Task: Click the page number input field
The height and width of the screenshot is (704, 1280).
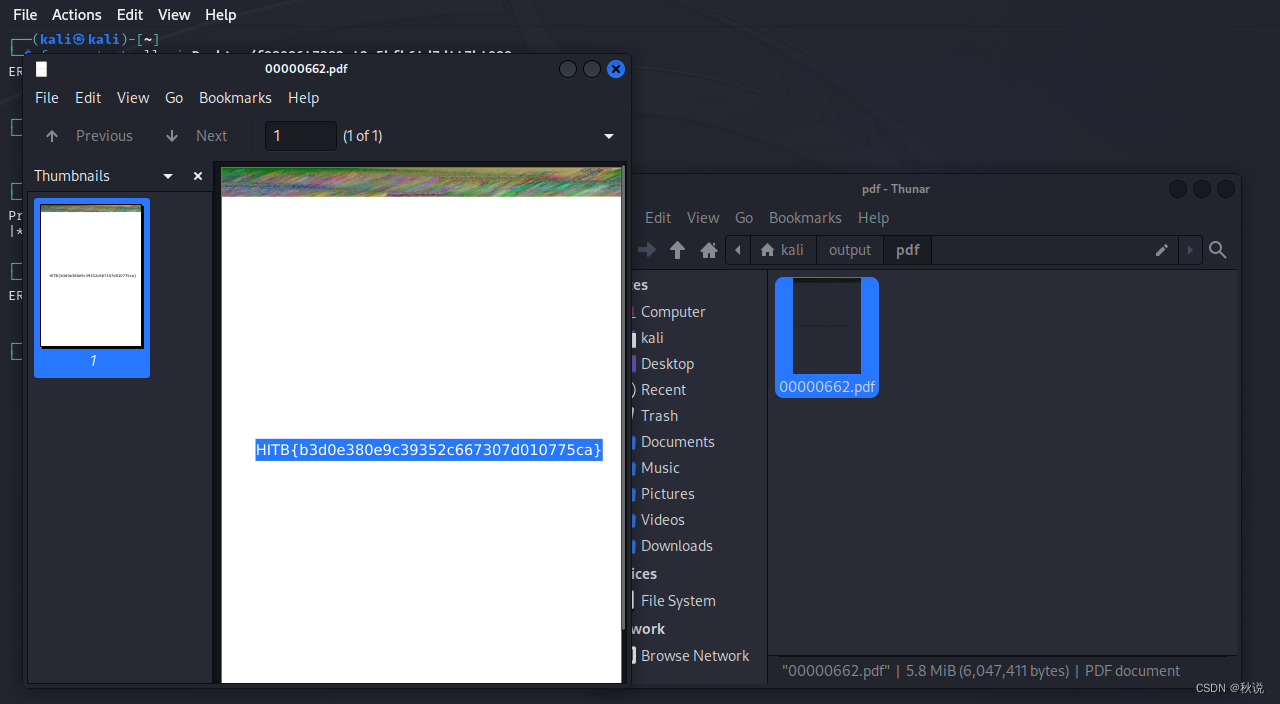Action: coord(300,135)
